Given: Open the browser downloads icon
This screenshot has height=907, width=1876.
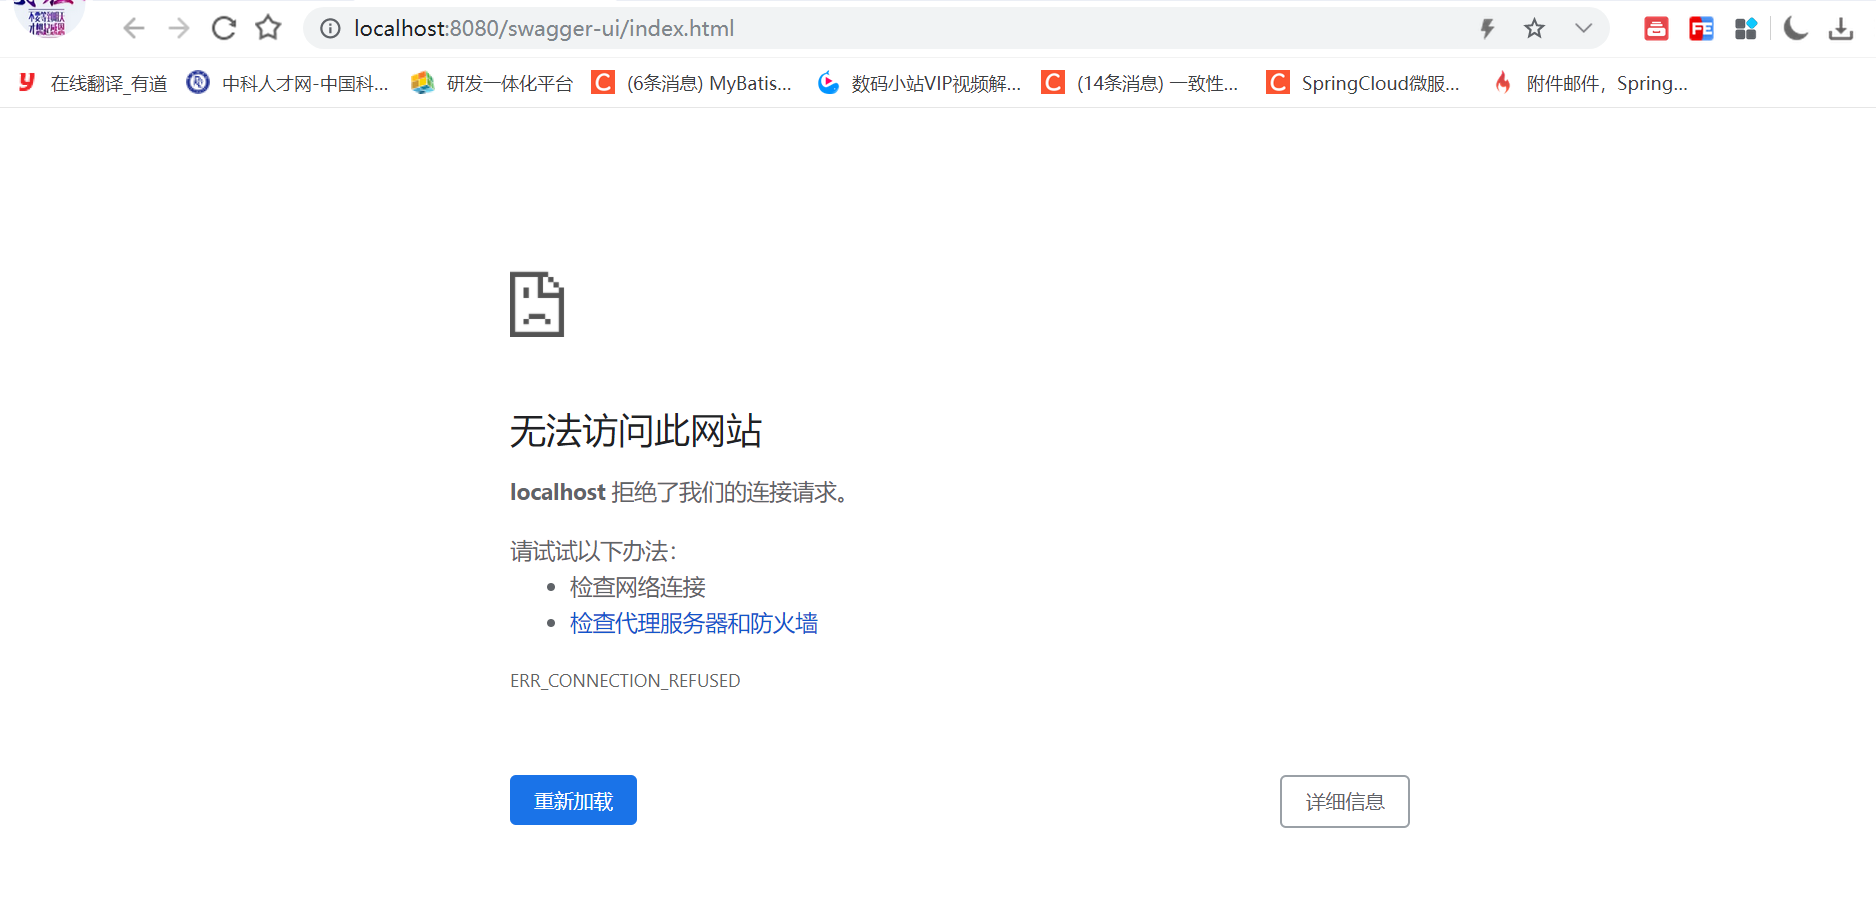Looking at the screenshot, I should (x=1841, y=28).
